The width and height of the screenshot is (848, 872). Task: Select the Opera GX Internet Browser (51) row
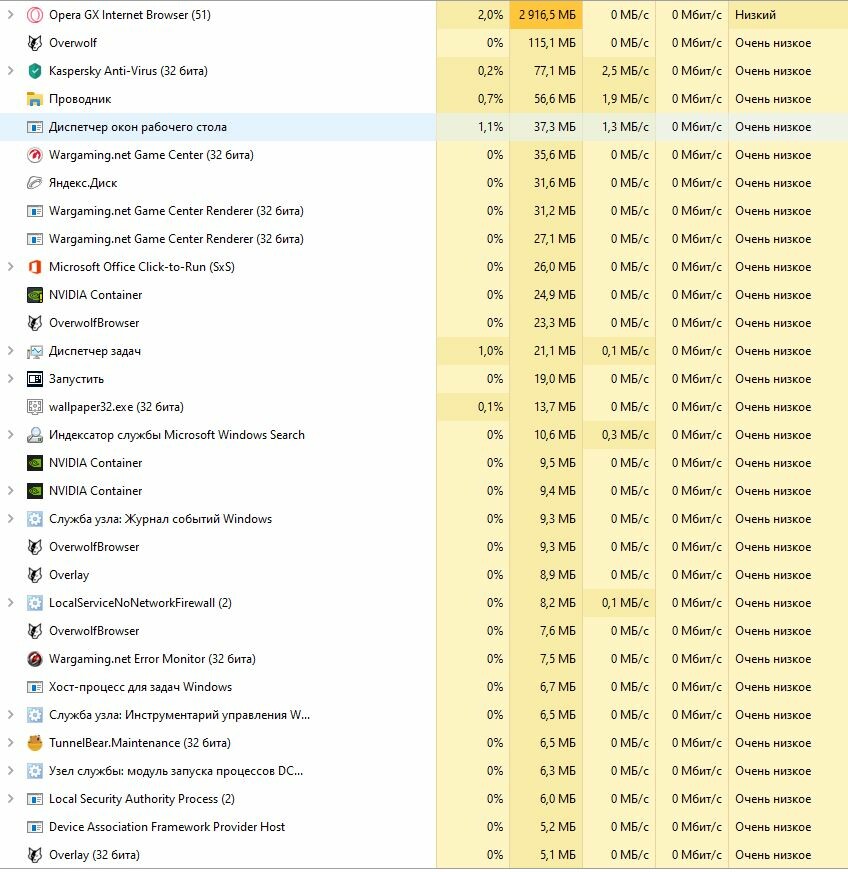tap(424, 15)
